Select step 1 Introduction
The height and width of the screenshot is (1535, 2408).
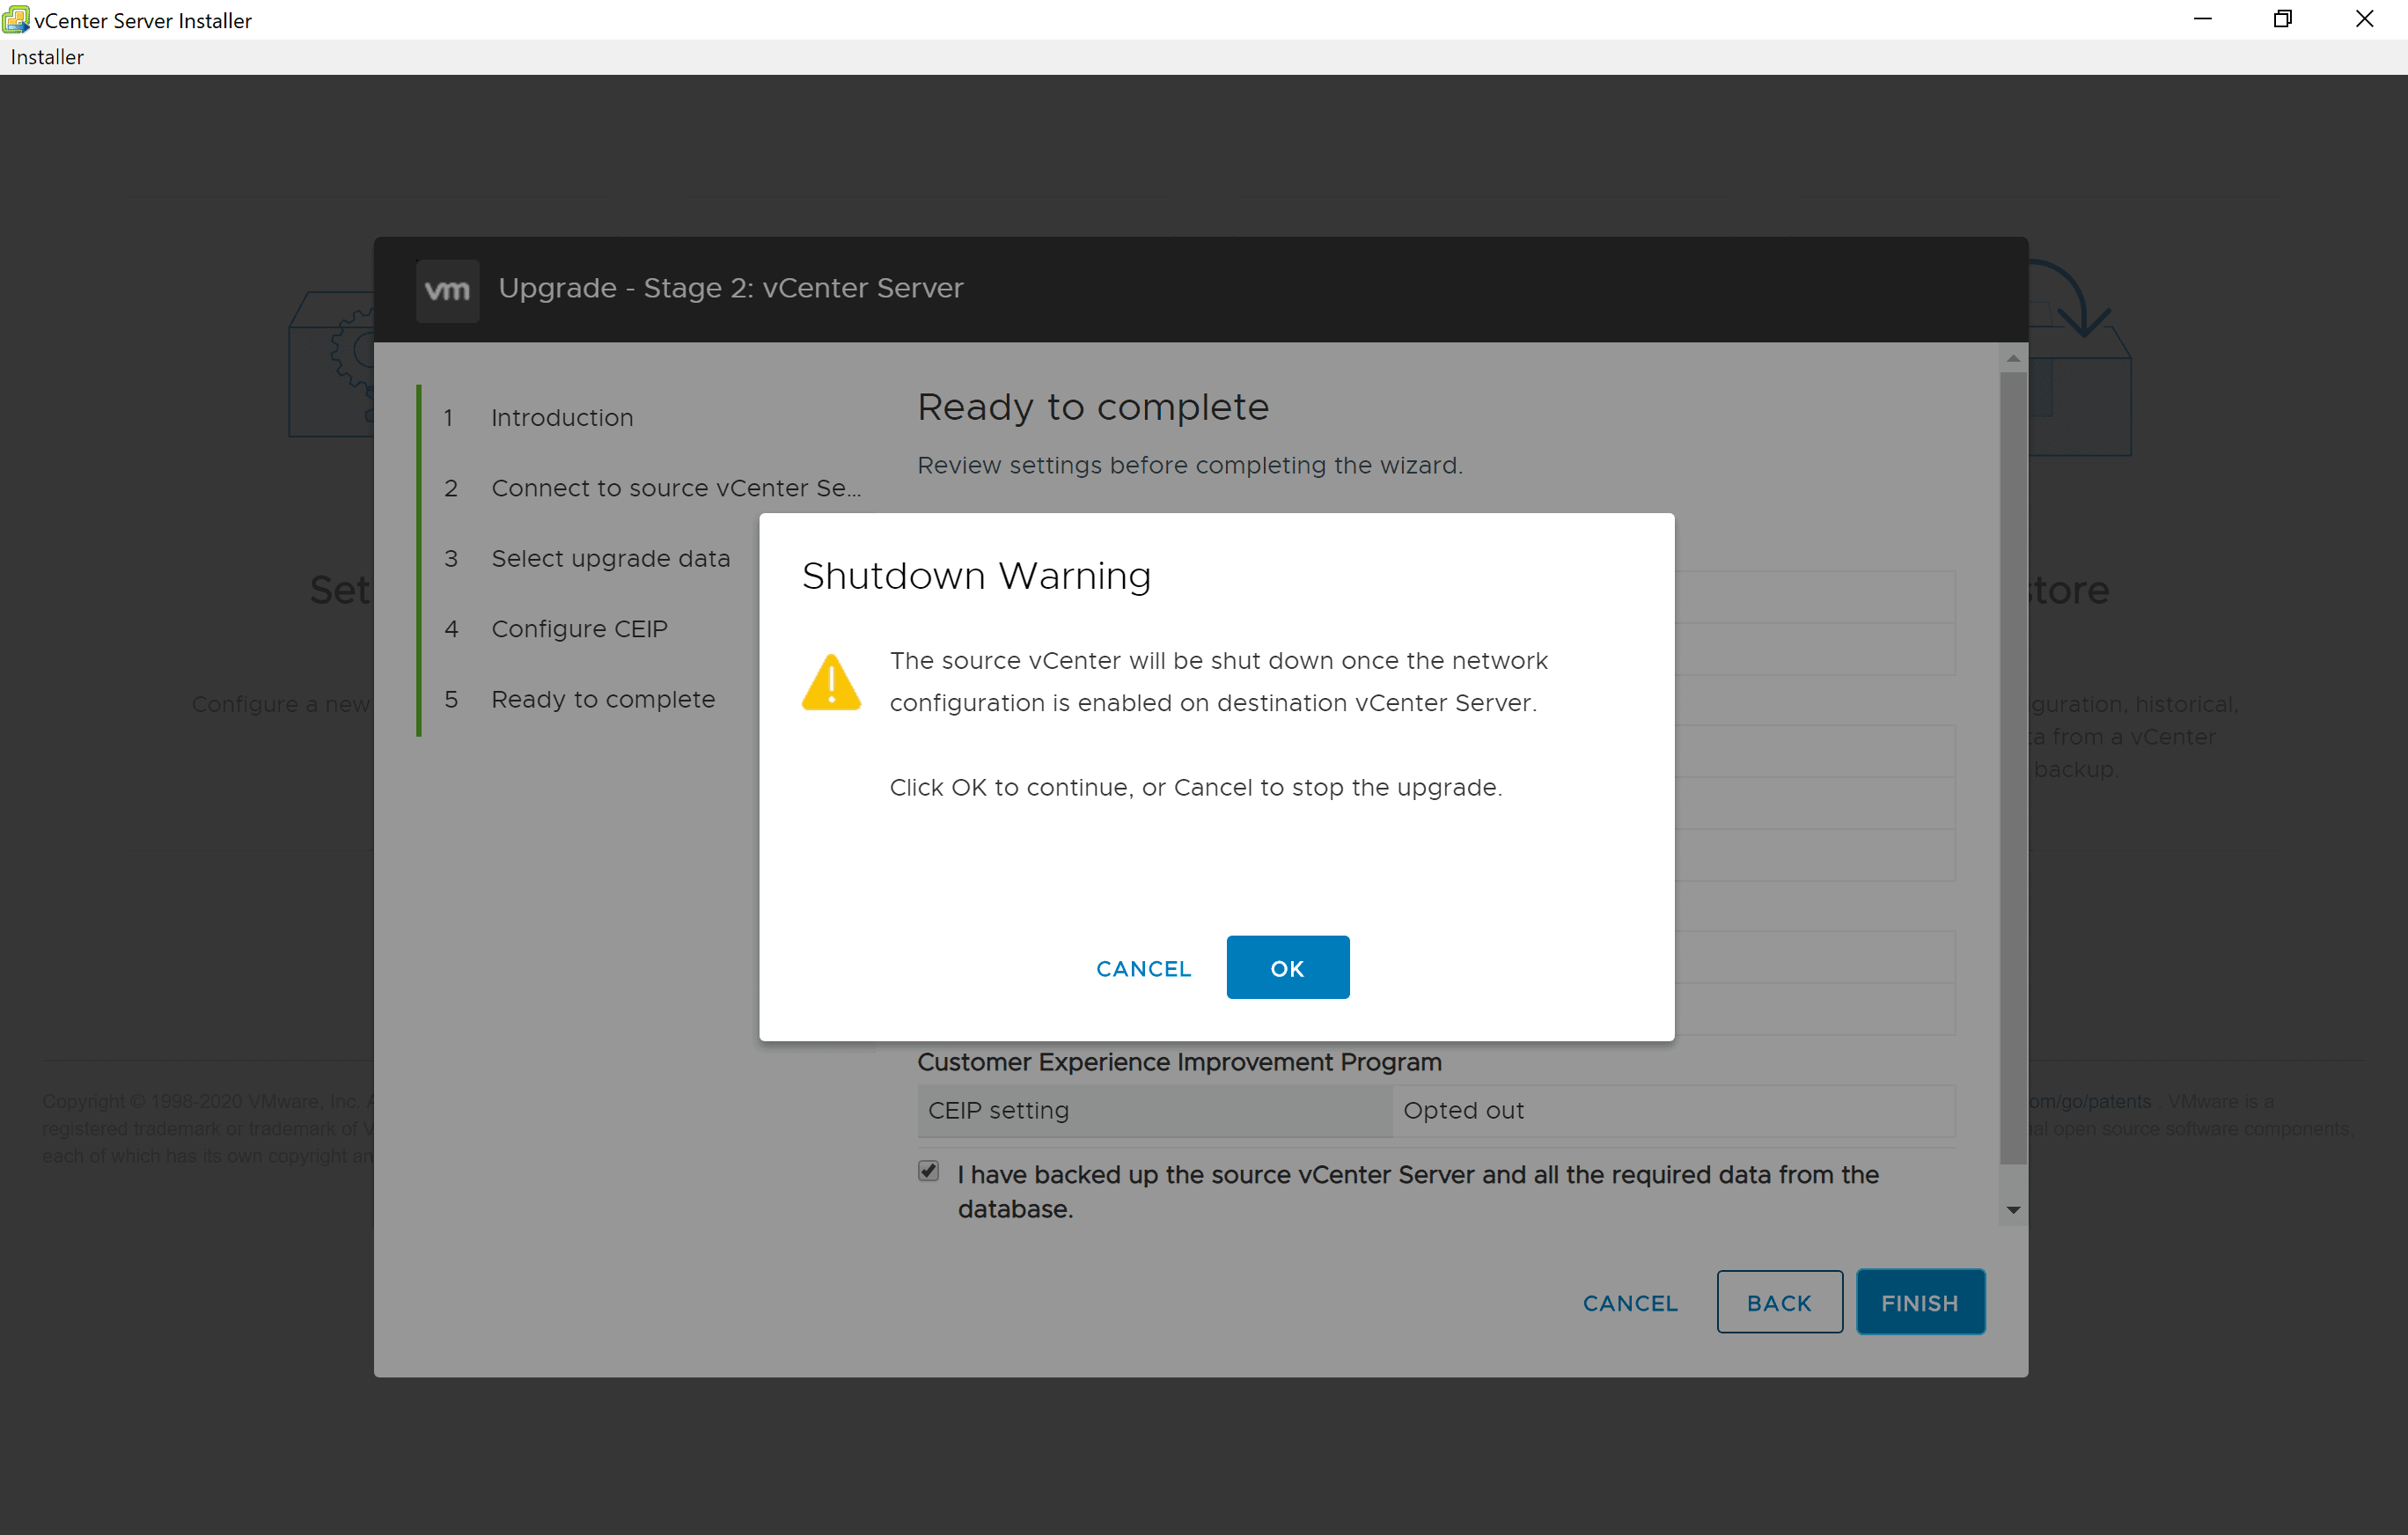(562, 417)
